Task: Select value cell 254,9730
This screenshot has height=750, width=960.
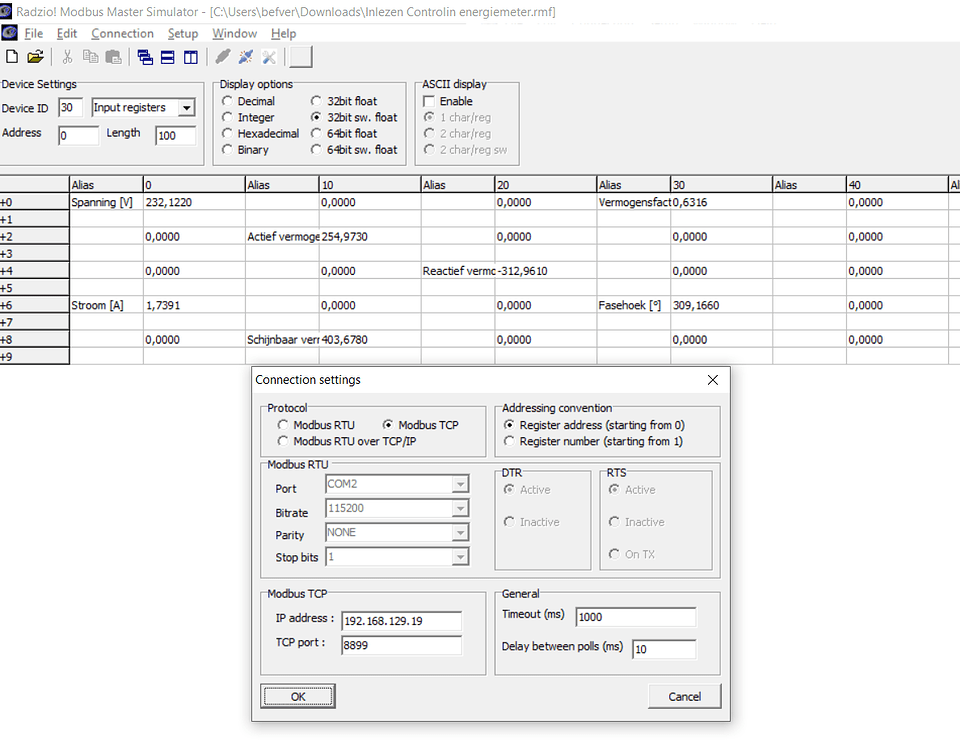Action: click(x=370, y=236)
